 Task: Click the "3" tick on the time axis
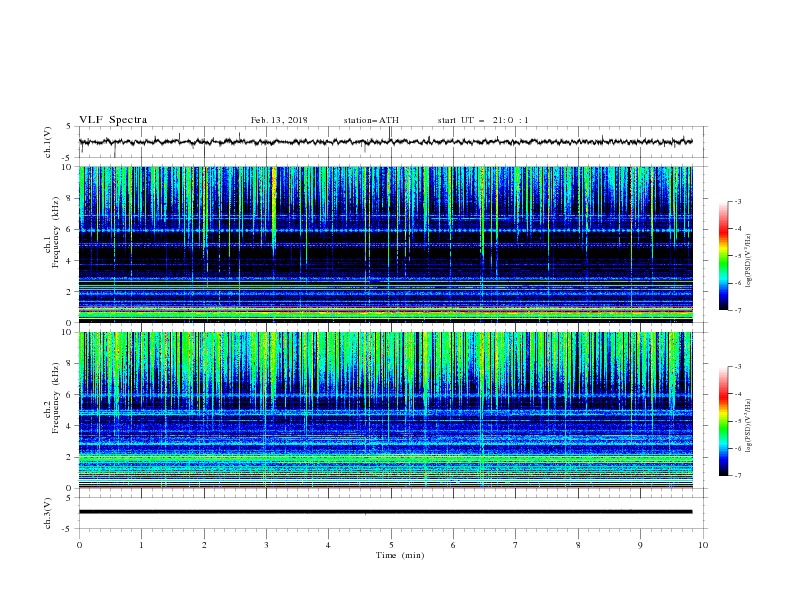[266, 545]
